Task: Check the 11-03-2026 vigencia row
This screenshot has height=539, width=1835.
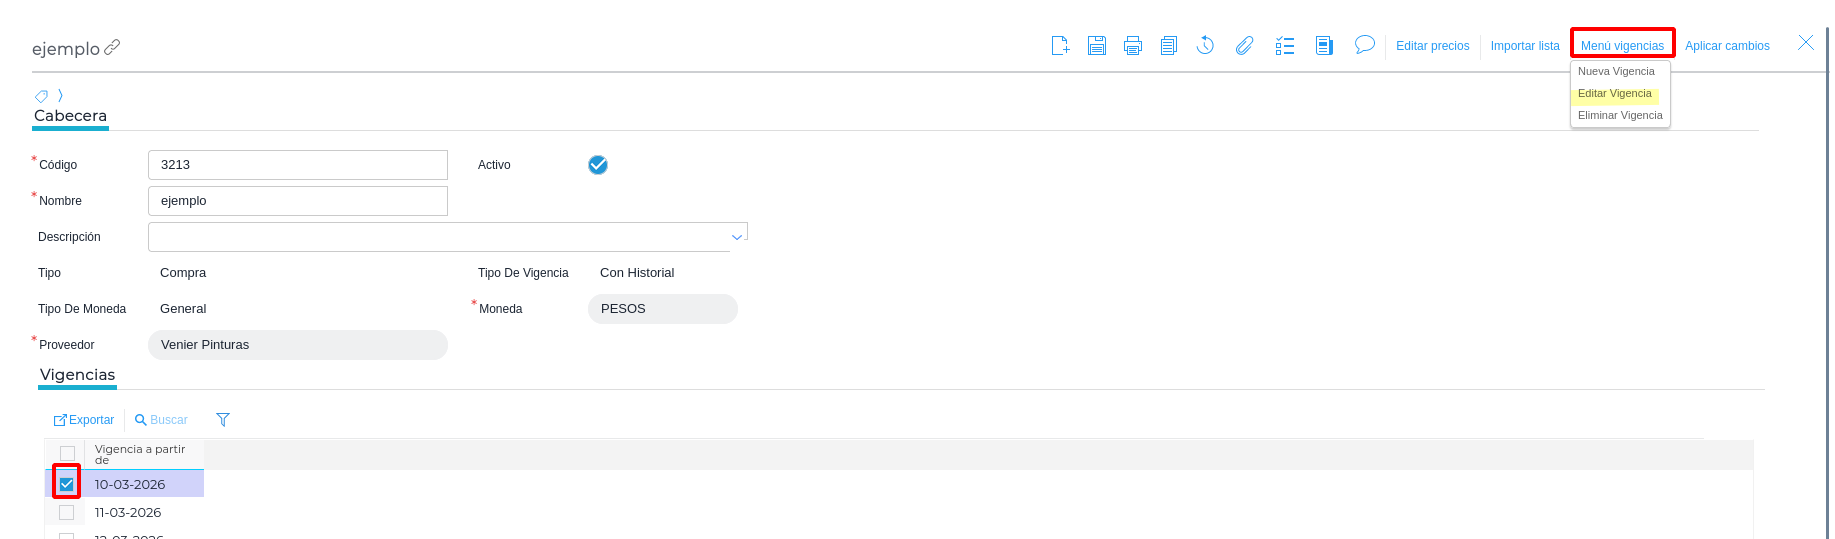Action: point(67,513)
